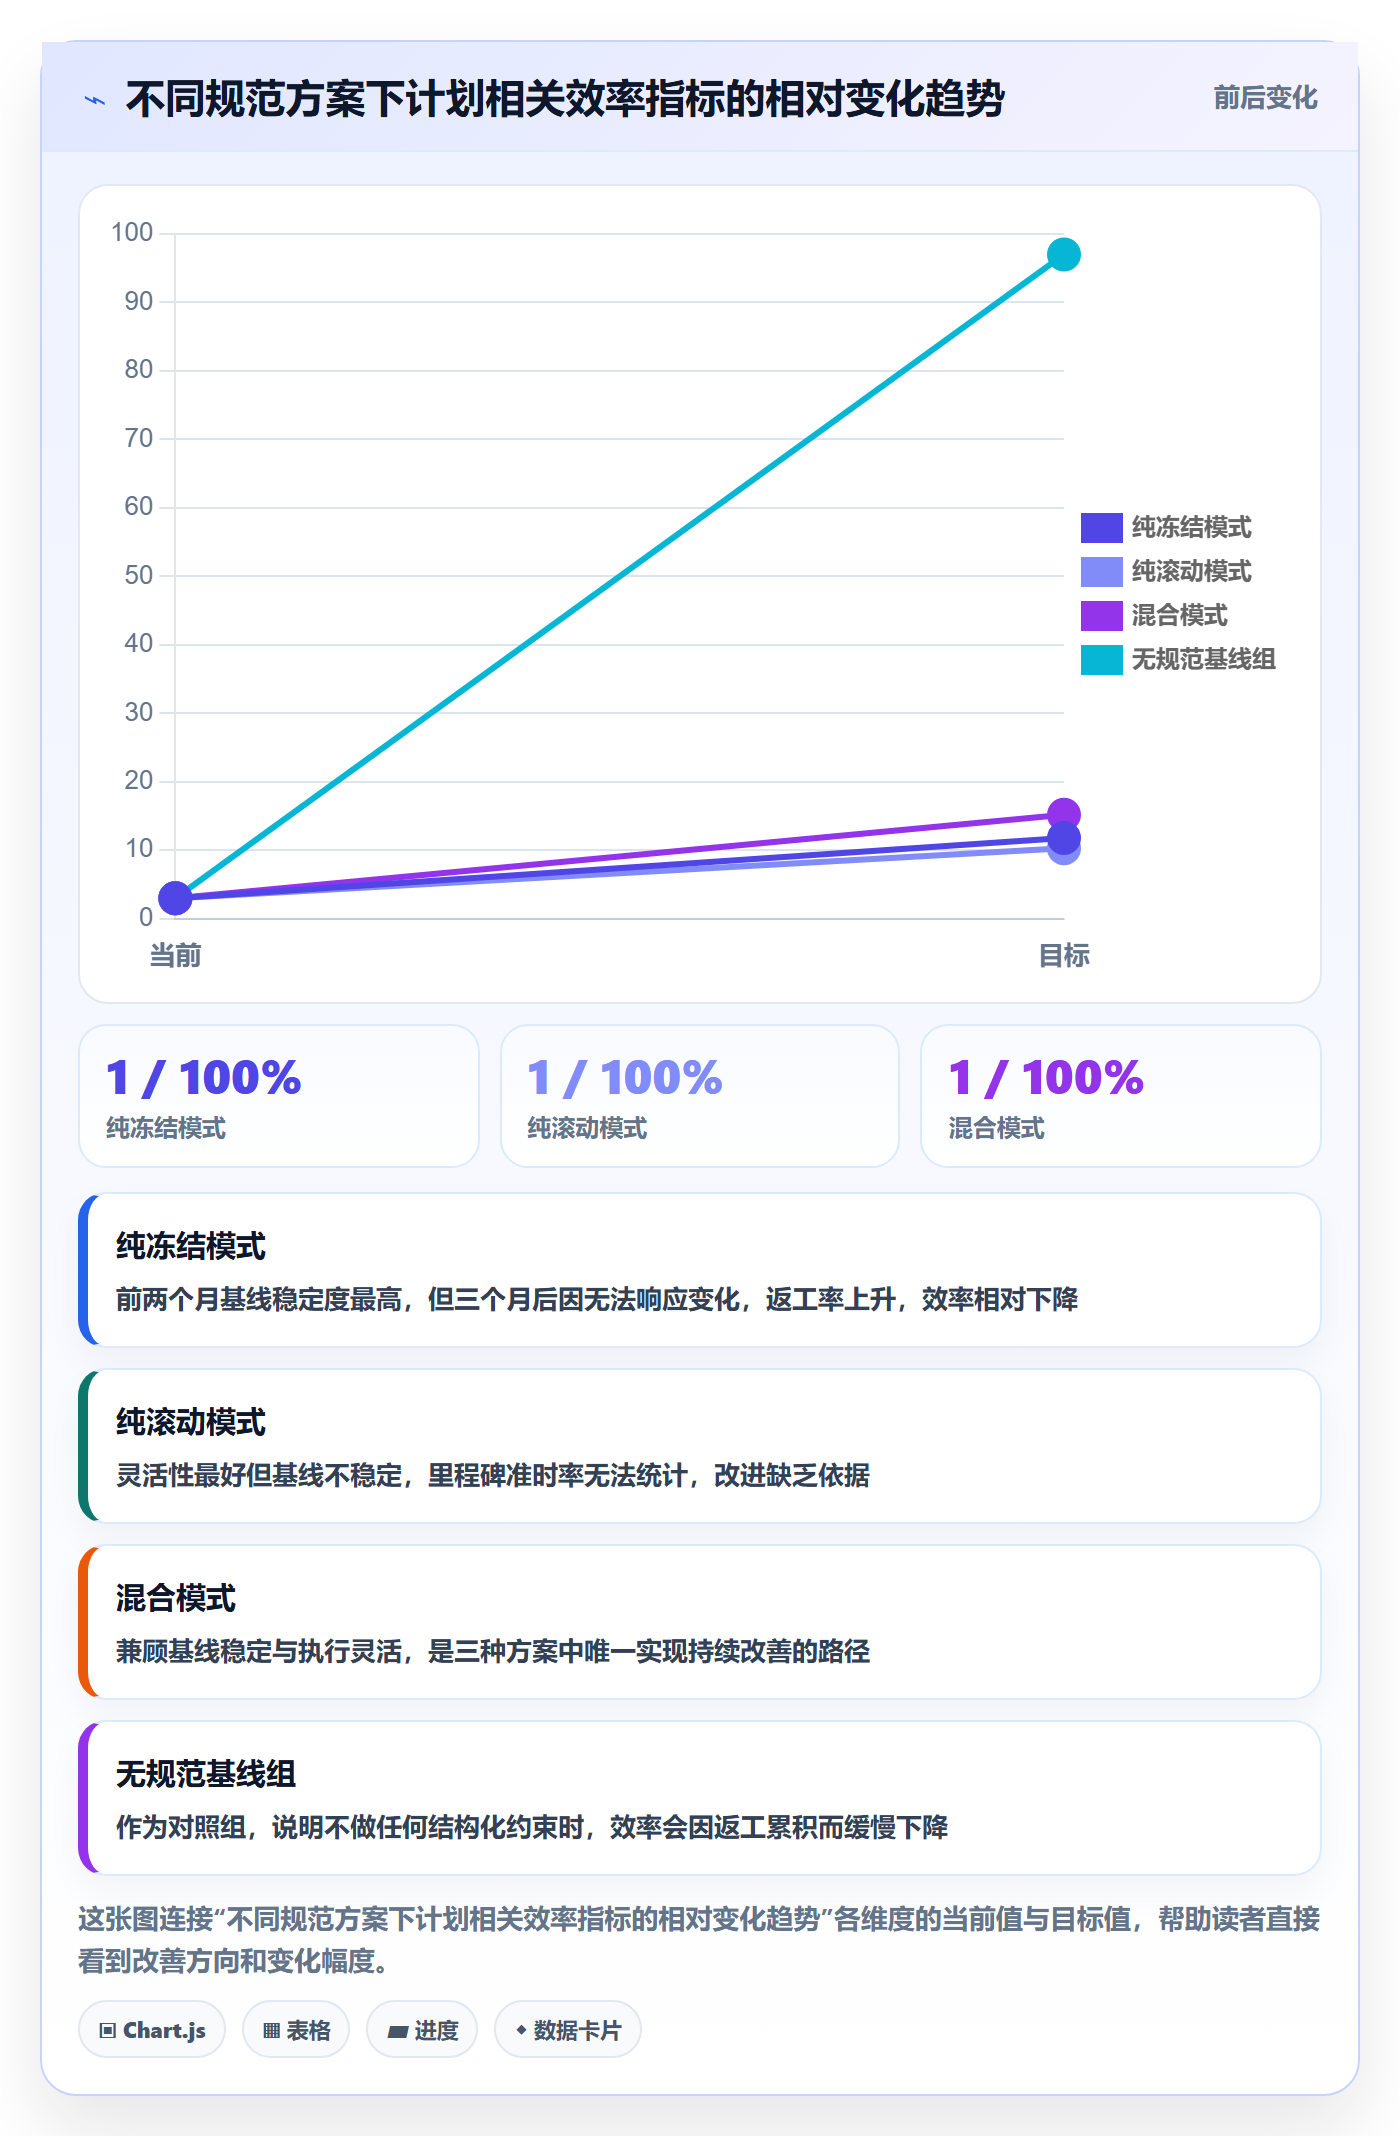Click the shared starting point at 当前
The height and width of the screenshot is (2136, 1400).
coord(175,898)
